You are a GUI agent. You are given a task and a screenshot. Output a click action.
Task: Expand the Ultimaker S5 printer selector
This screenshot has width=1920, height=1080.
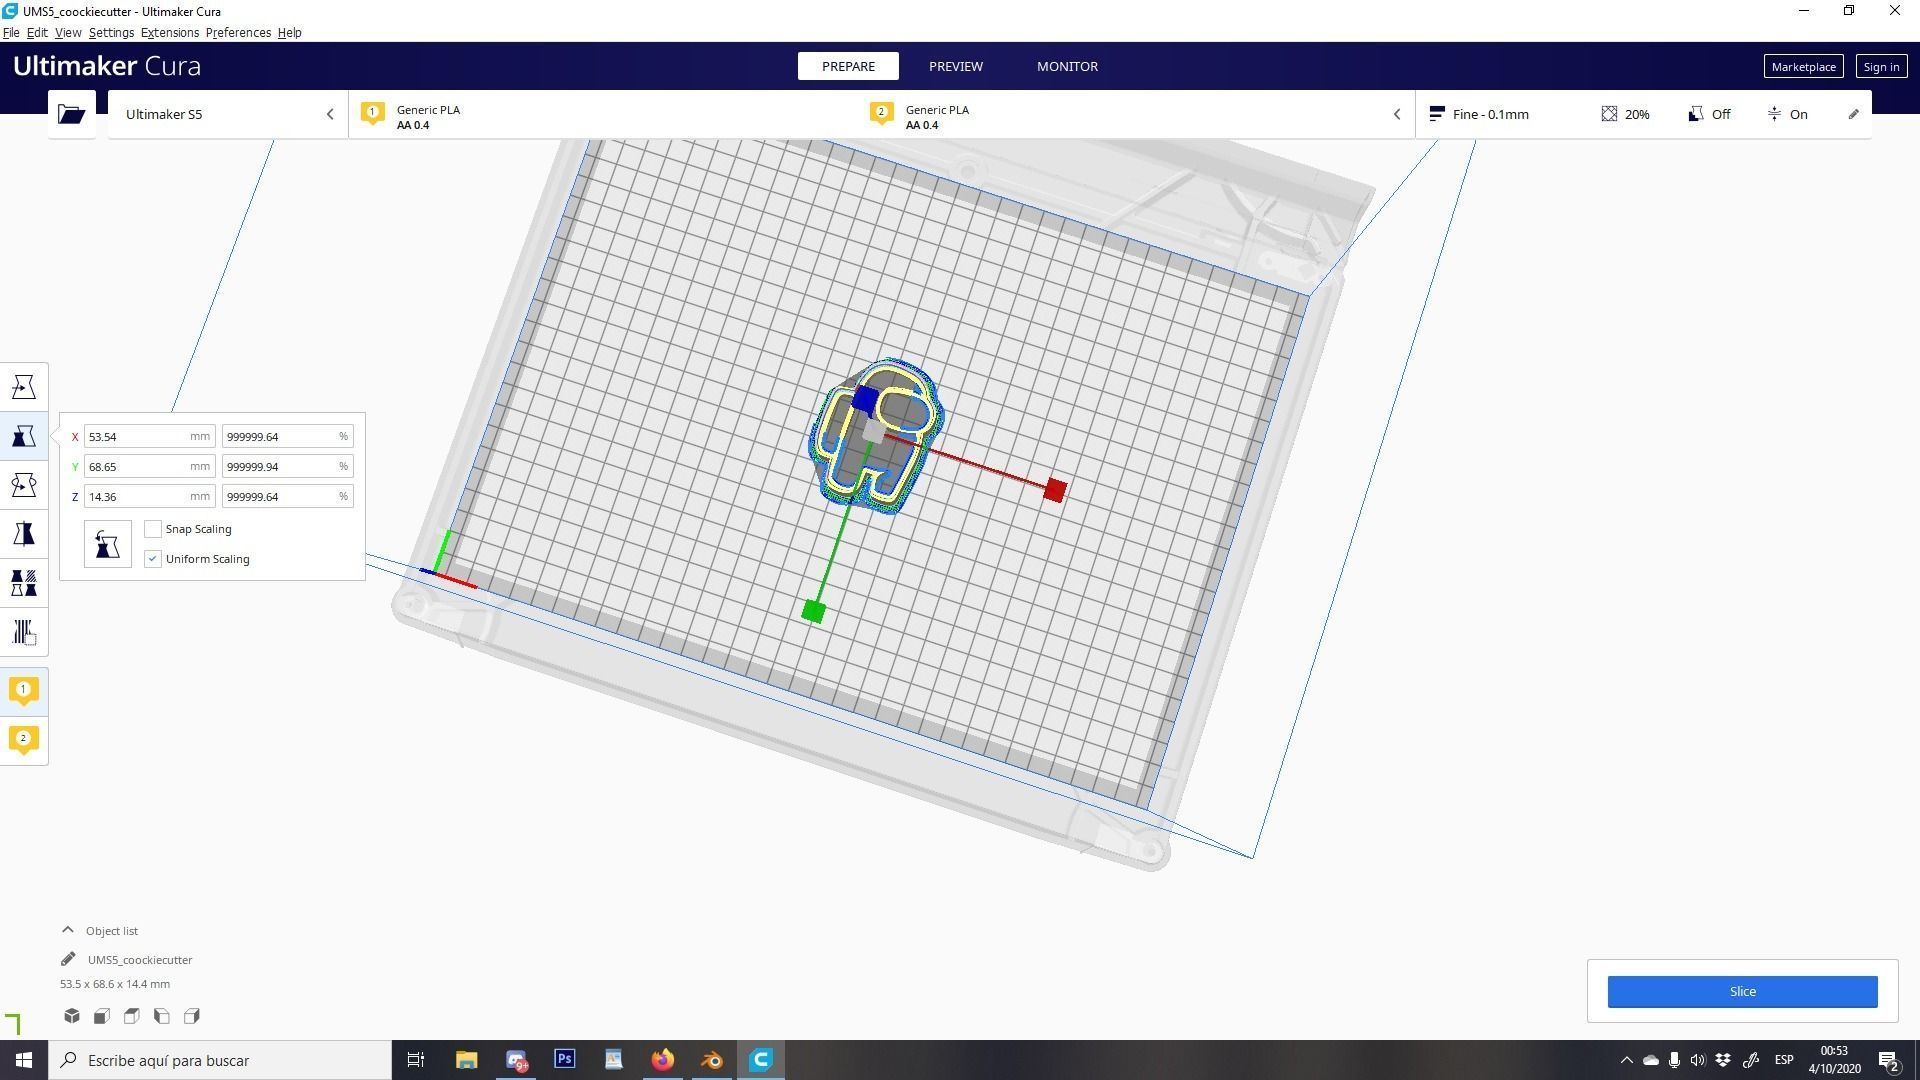click(228, 114)
